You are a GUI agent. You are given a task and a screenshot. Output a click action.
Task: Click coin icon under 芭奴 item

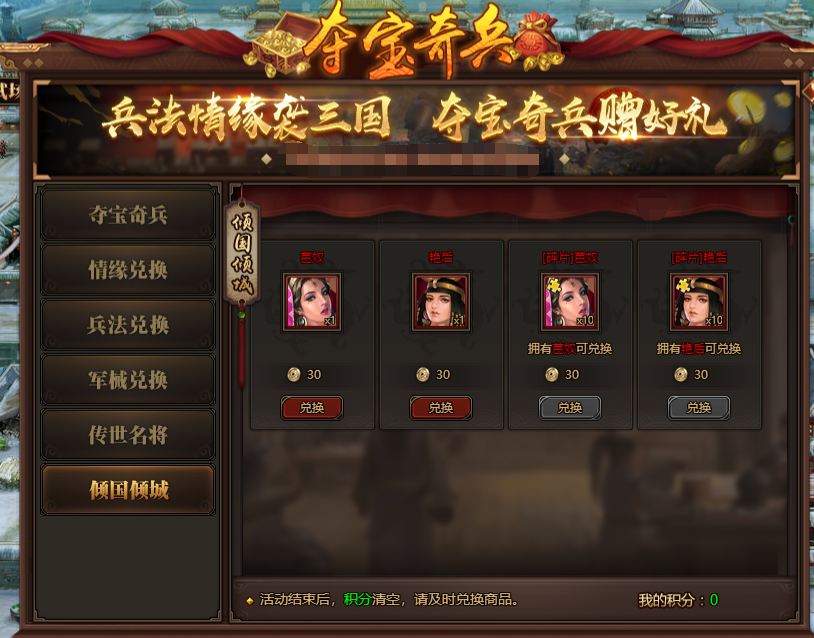294,374
